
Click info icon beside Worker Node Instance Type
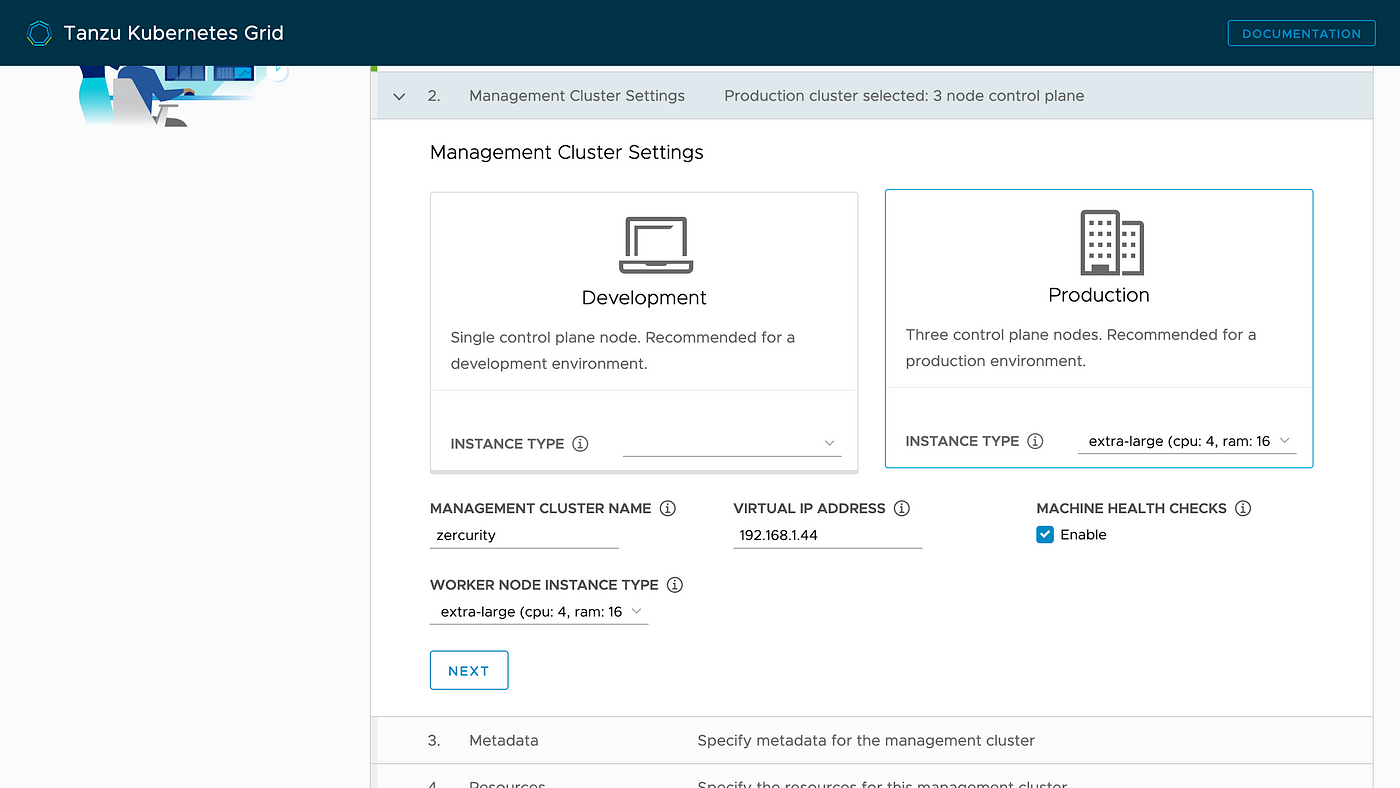675,585
